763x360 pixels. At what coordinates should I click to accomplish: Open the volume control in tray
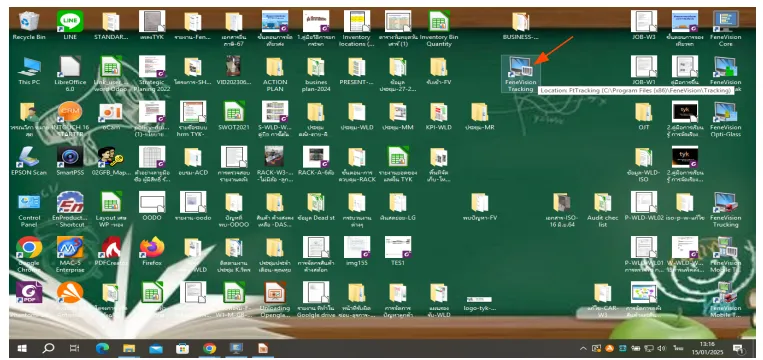(661, 348)
